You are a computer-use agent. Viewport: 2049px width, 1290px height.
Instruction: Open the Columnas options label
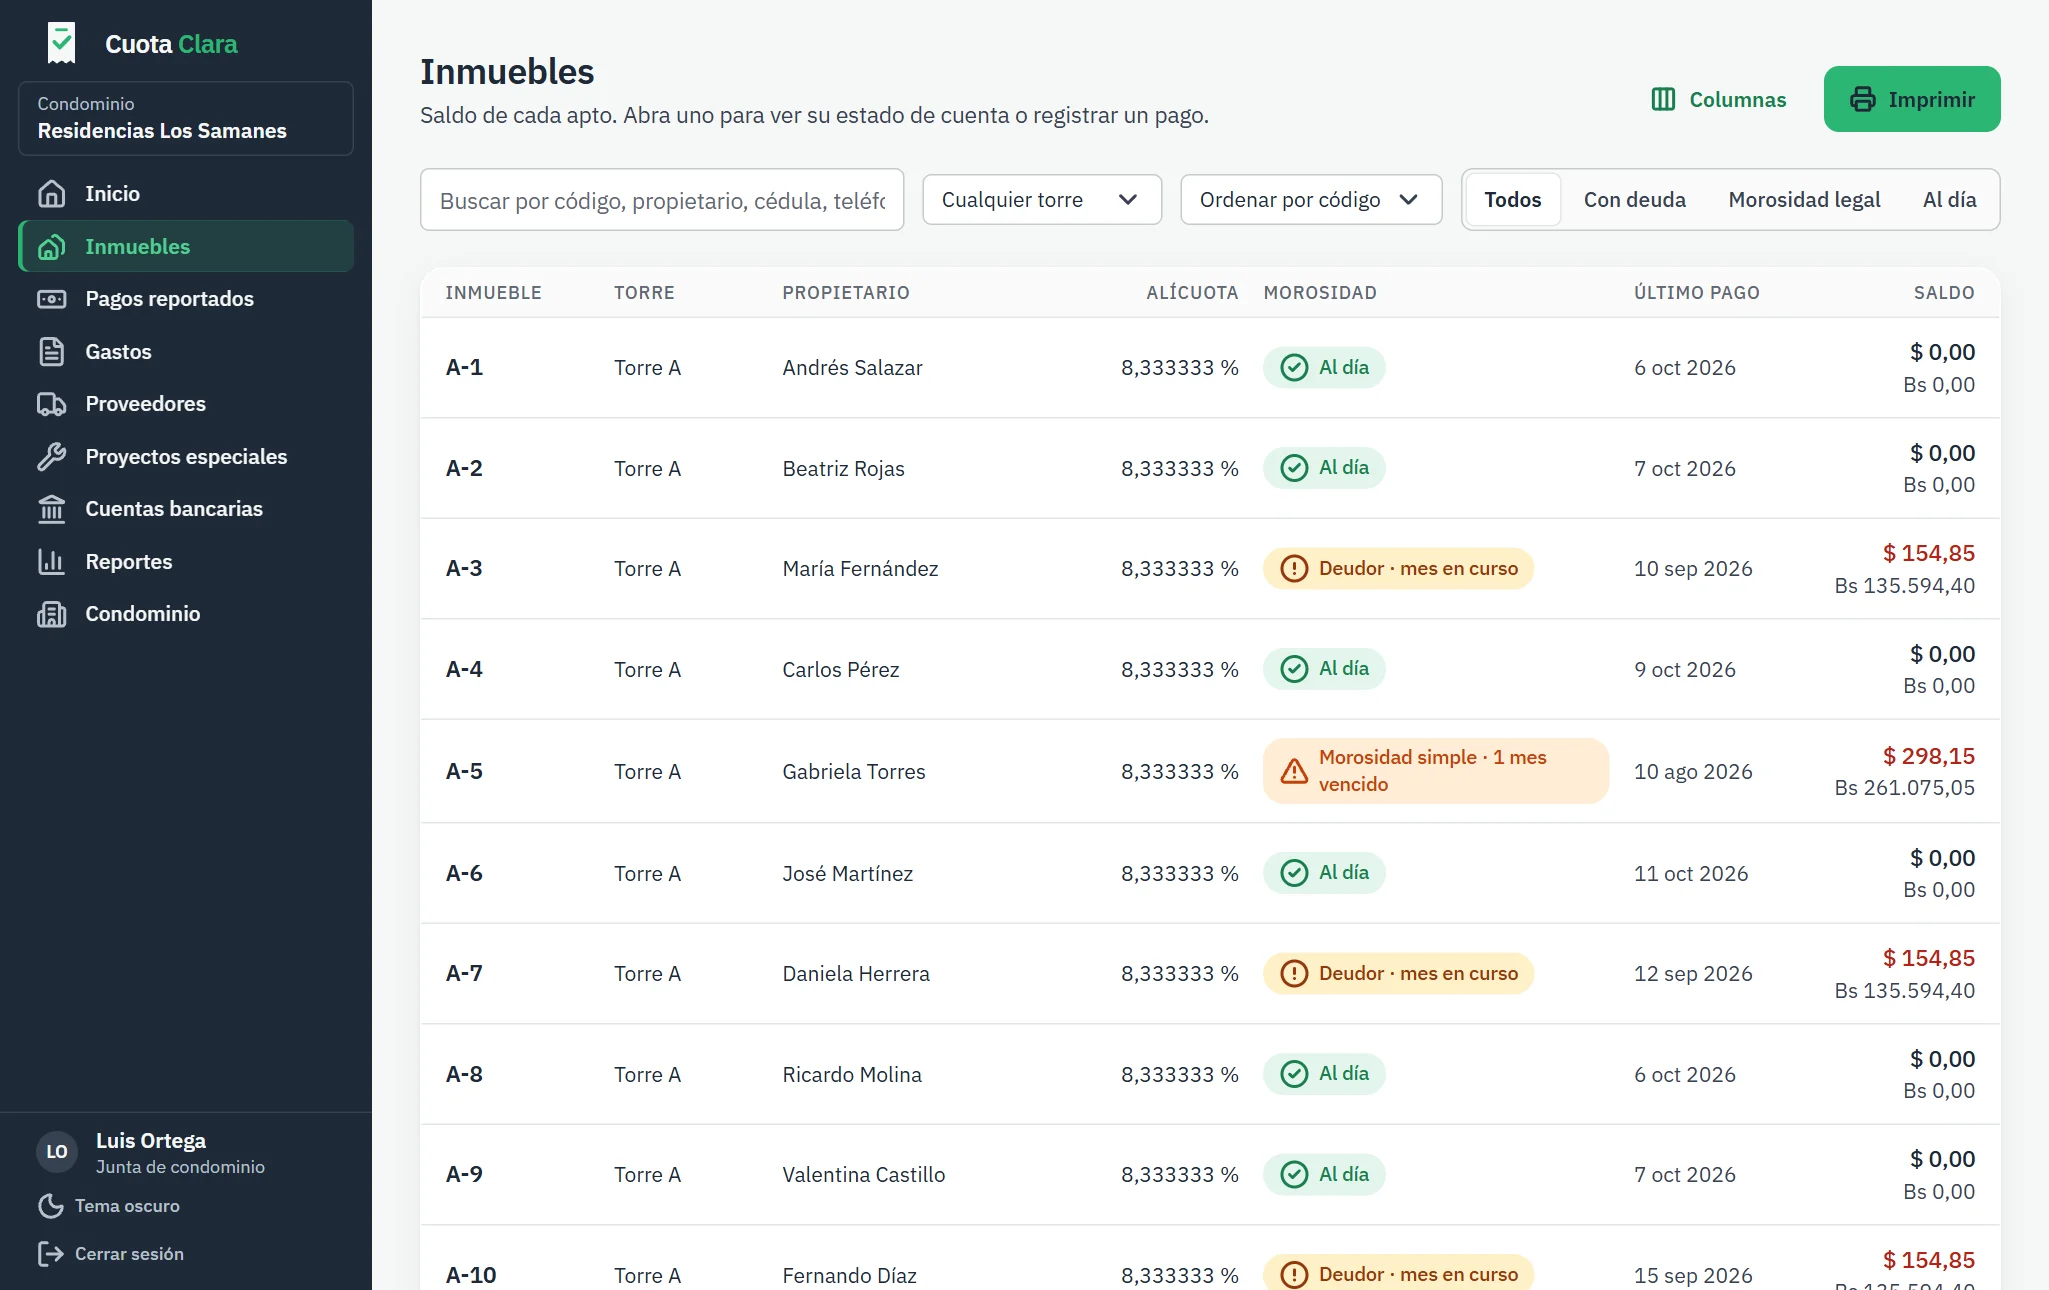coord(1737,99)
